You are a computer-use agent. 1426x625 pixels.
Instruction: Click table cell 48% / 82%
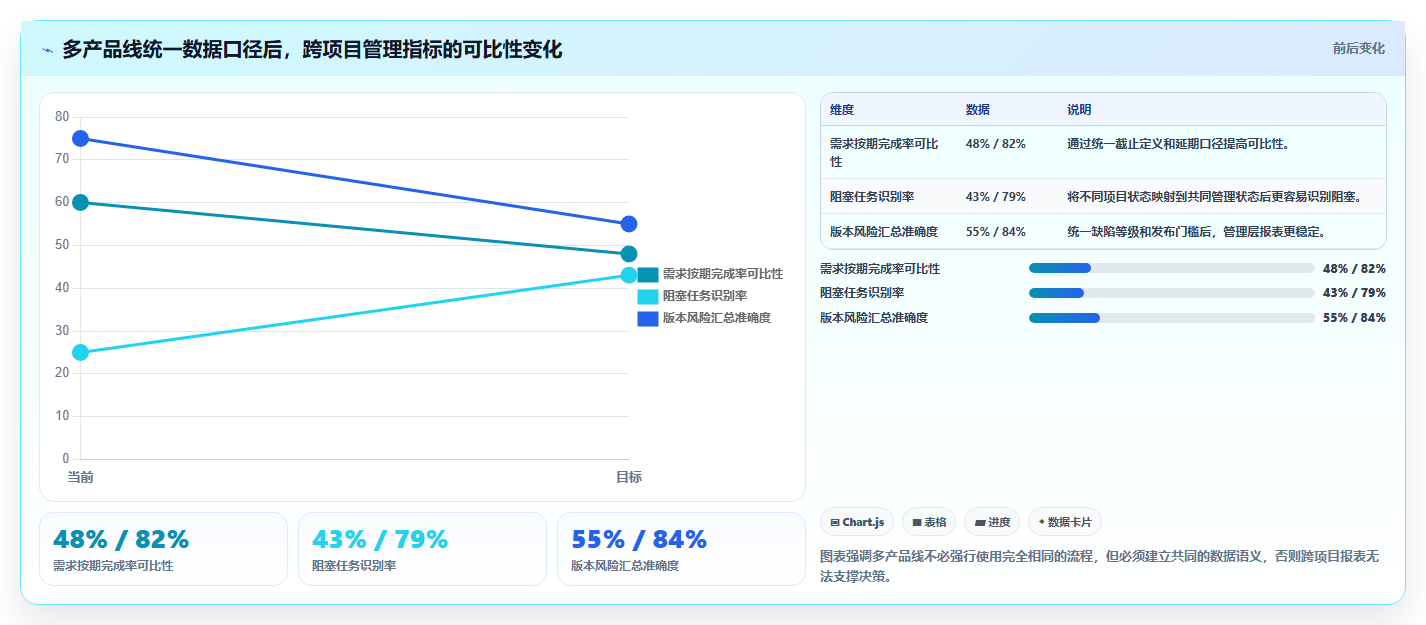click(996, 144)
